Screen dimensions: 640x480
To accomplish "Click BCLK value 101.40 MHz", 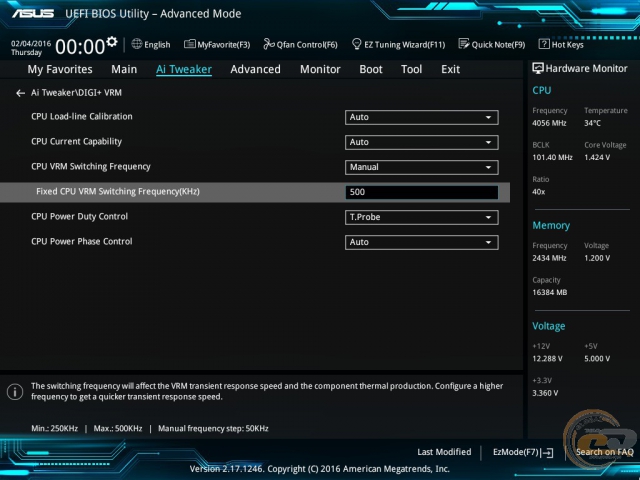I will click(552, 157).
